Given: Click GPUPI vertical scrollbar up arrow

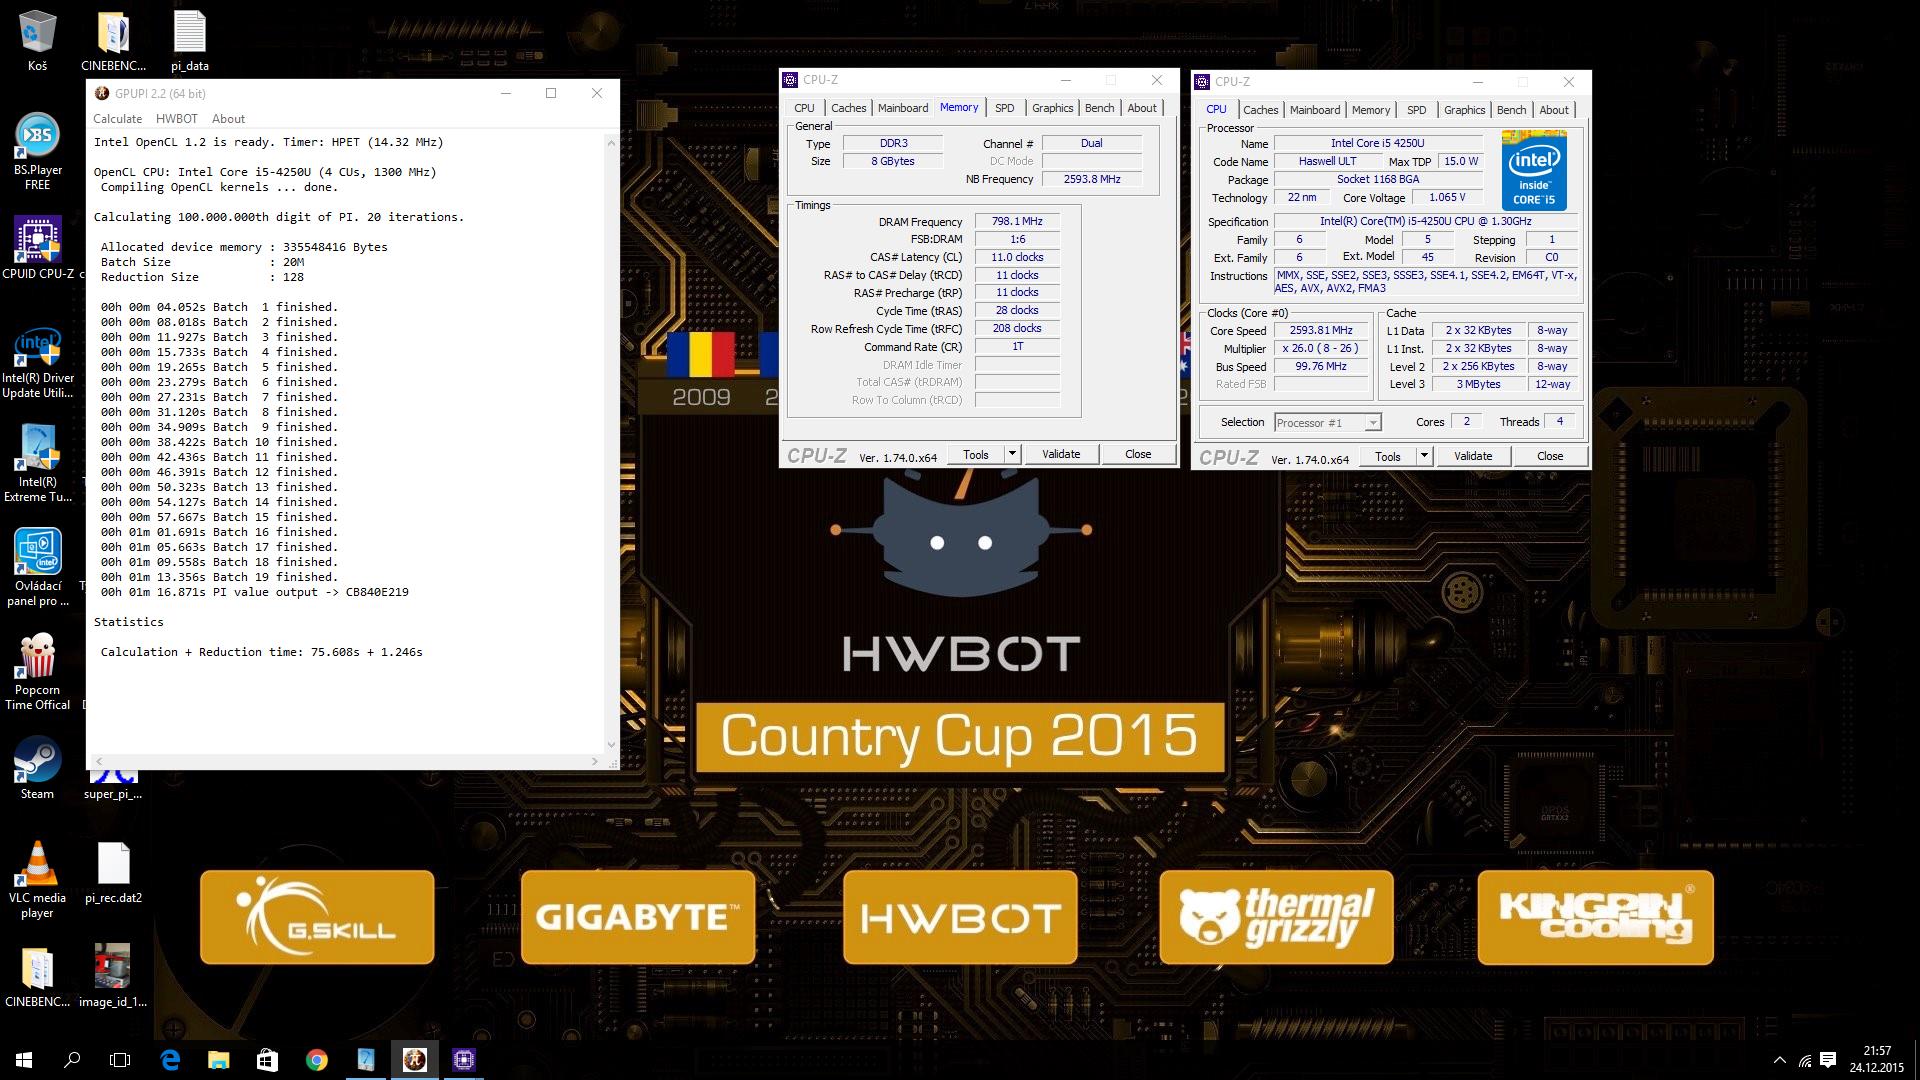Looking at the screenshot, I should click(x=611, y=142).
